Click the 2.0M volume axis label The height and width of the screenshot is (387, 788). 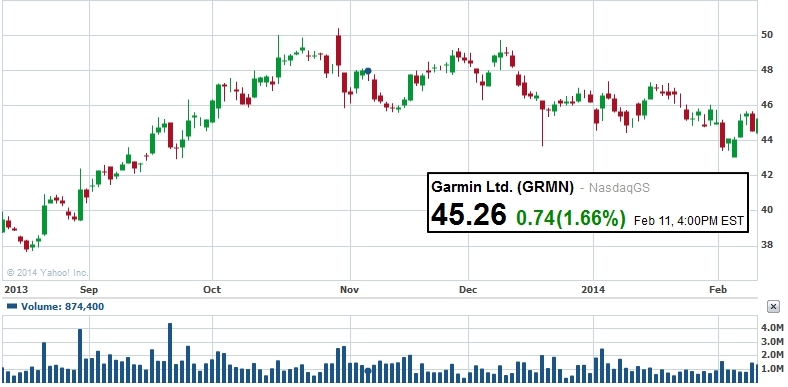[772, 355]
